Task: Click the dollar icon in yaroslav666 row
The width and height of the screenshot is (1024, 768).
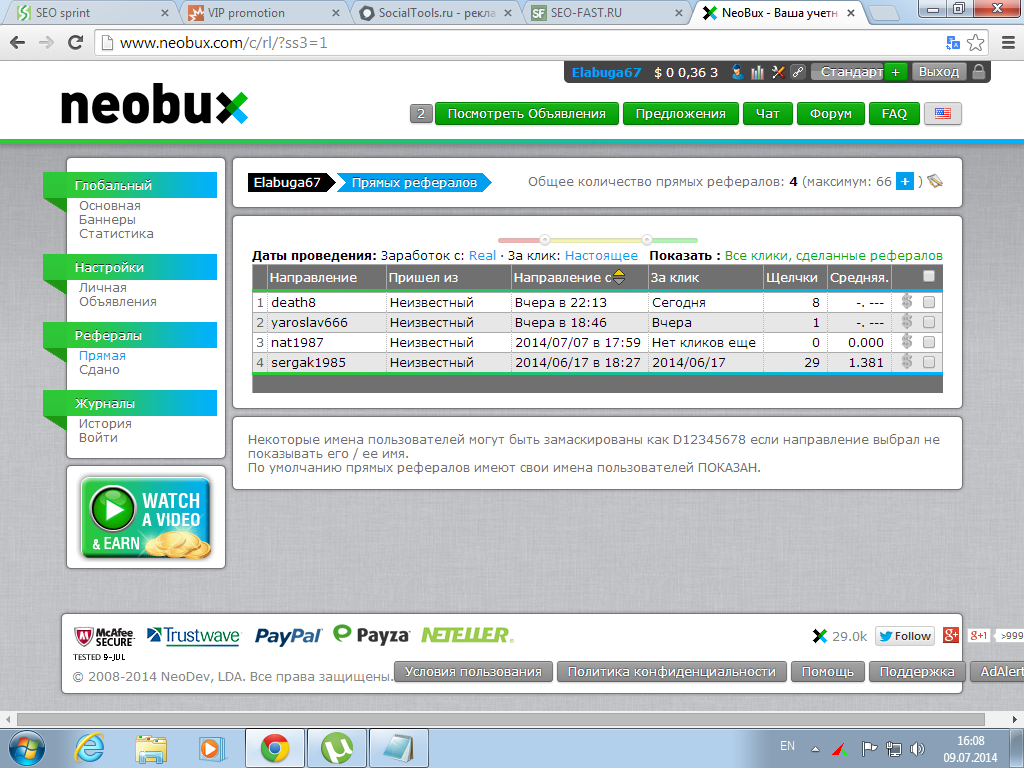Action: pyautogui.click(x=906, y=322)
